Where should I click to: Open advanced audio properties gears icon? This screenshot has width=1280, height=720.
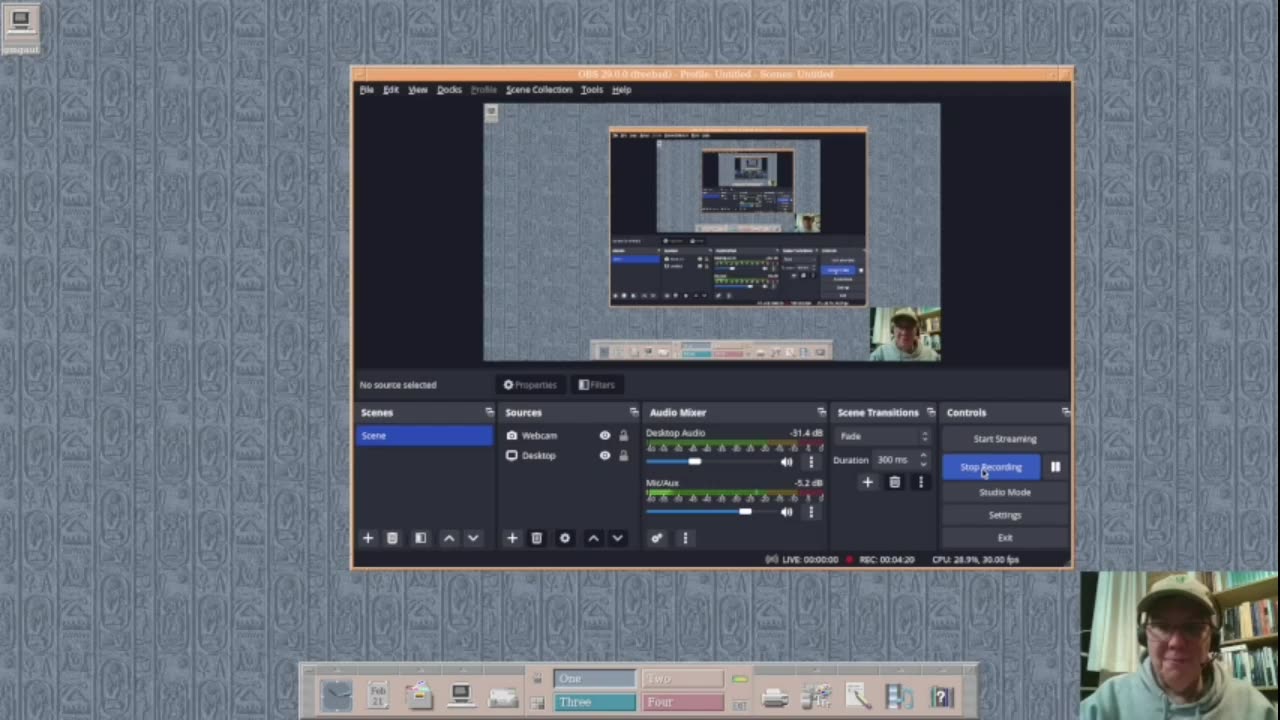656,538
